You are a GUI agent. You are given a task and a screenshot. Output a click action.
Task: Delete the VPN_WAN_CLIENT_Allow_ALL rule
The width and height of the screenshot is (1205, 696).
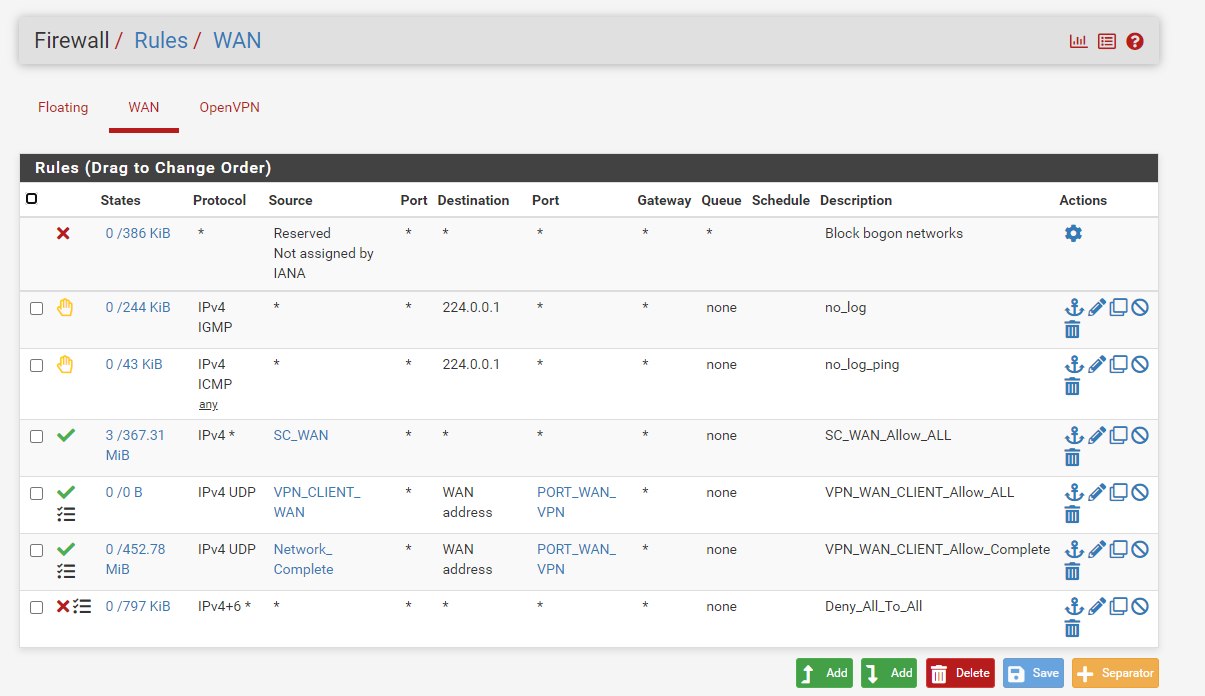1073,514
